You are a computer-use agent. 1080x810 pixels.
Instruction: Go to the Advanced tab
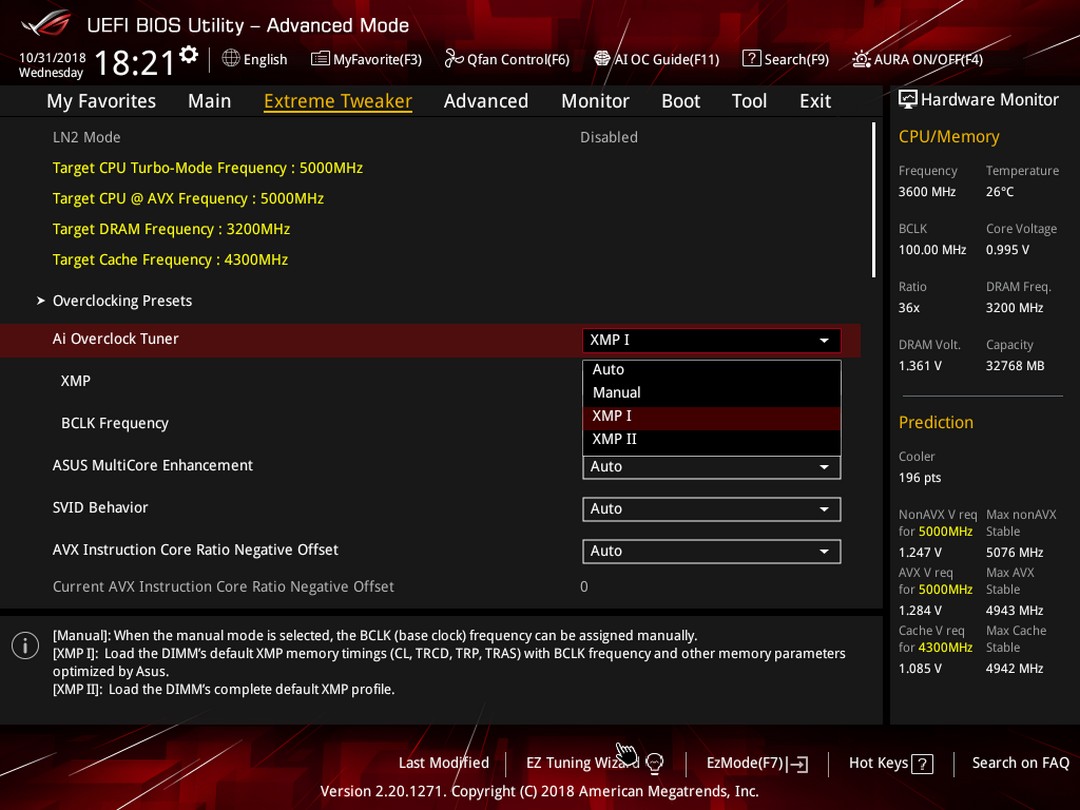click(x=486, y=101)
